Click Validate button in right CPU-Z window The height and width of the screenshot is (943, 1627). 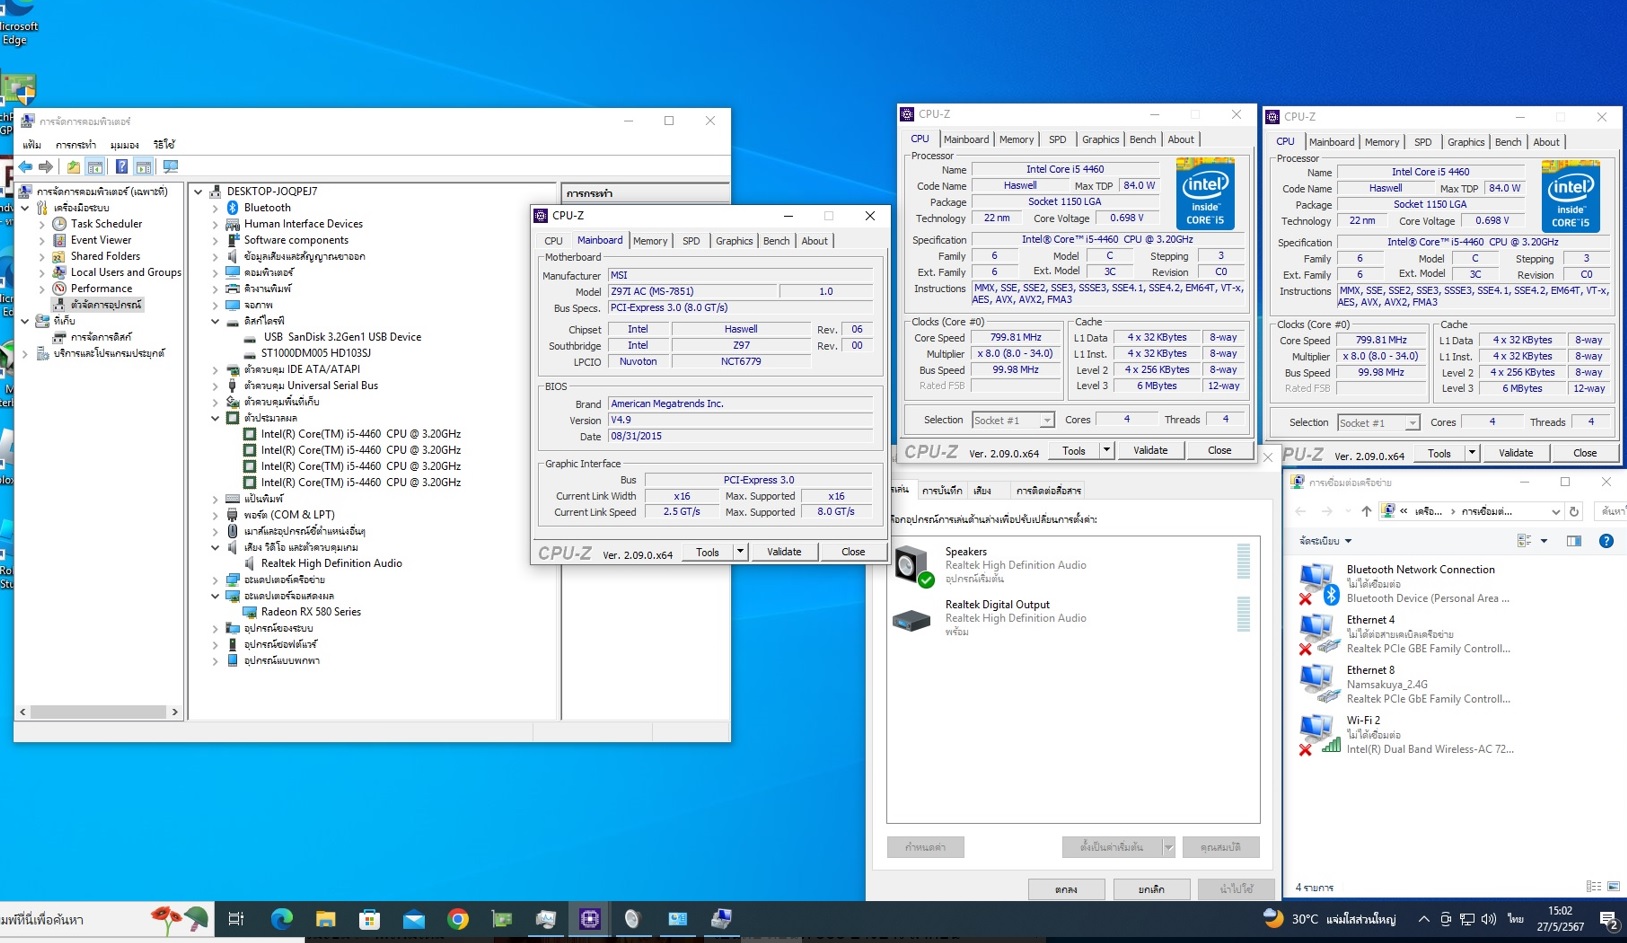1515,453
